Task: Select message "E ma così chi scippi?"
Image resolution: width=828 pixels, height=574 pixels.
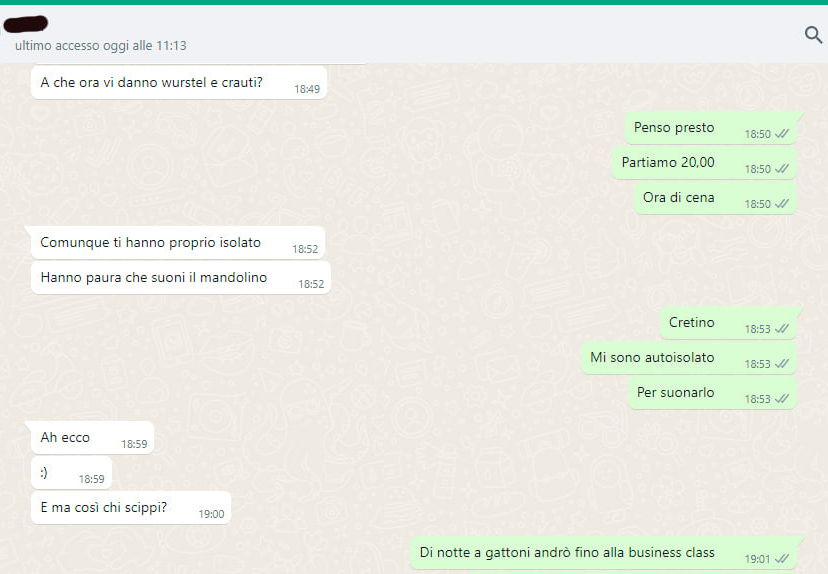Action: click(131, 507)
